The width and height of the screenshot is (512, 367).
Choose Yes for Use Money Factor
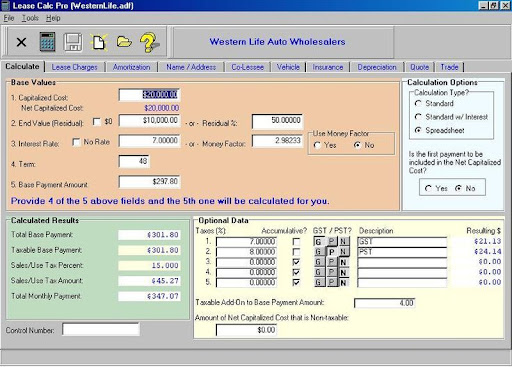pos(317,145)
